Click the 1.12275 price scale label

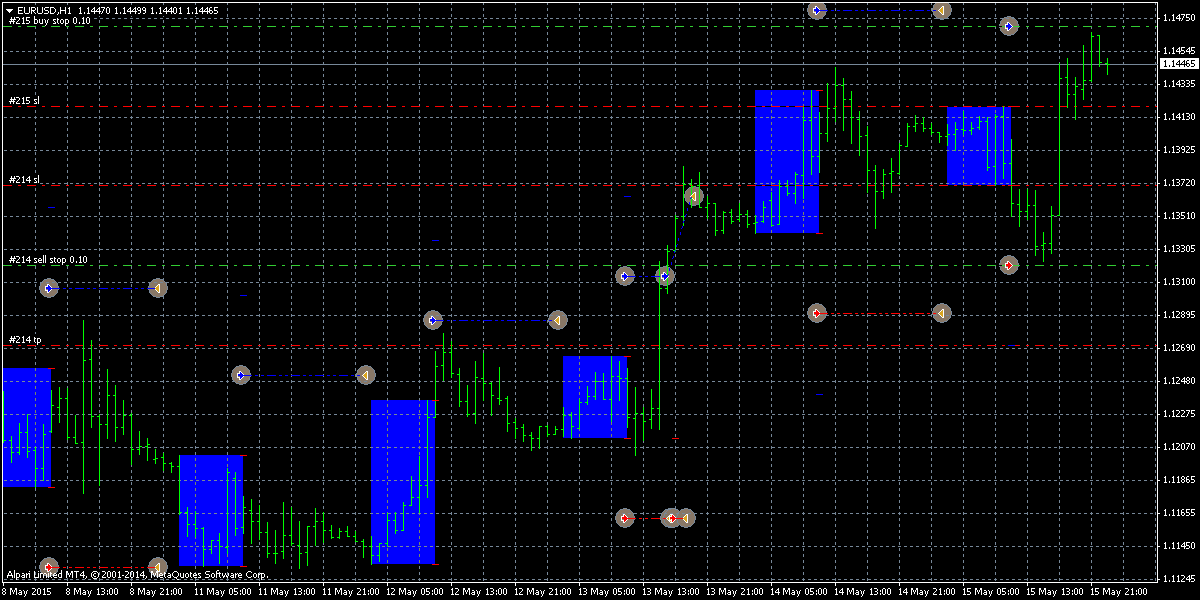(x=1179, y=413)
